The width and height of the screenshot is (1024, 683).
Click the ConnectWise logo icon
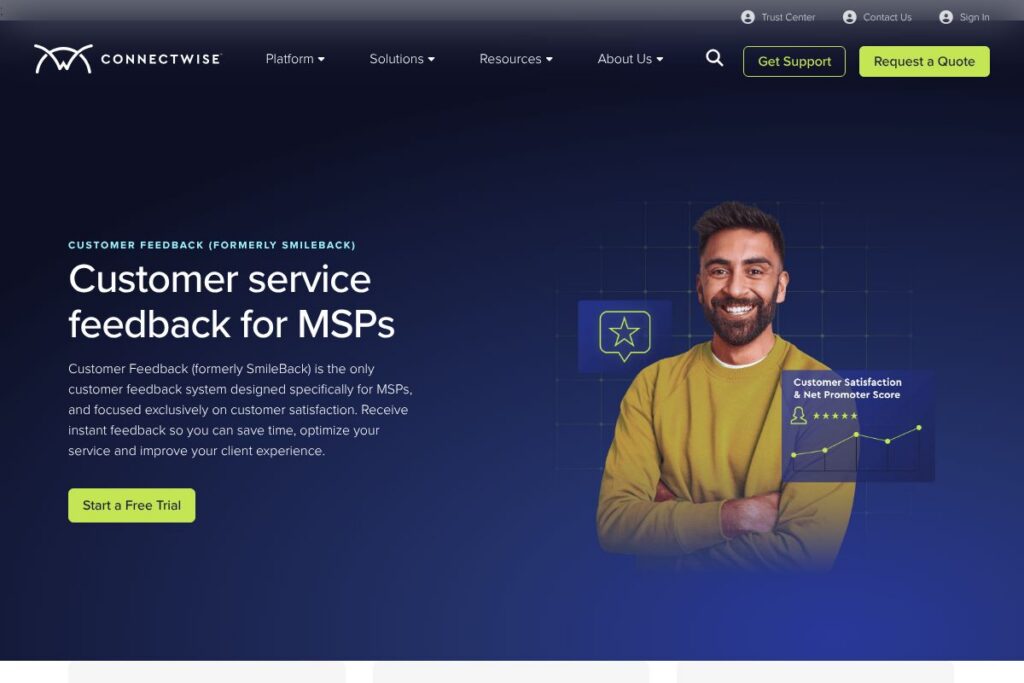[63, 59]
